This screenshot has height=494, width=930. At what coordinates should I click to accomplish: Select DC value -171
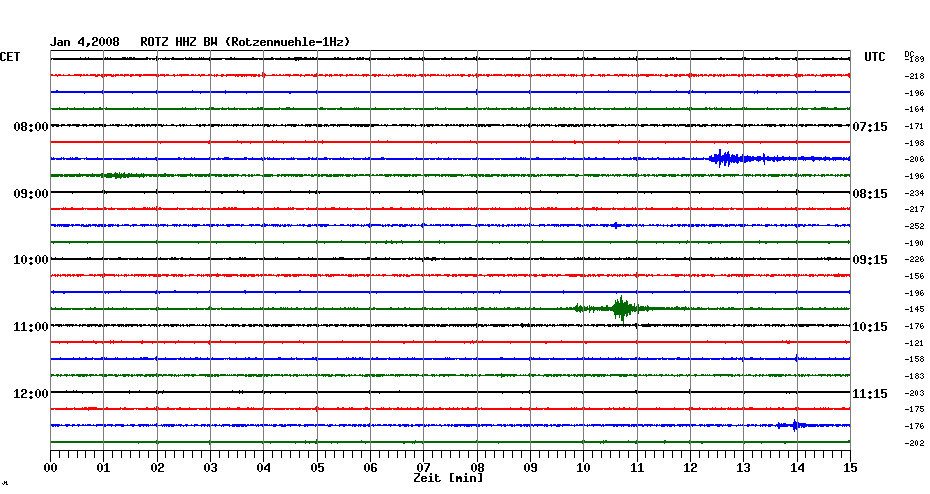pos(915,126)
